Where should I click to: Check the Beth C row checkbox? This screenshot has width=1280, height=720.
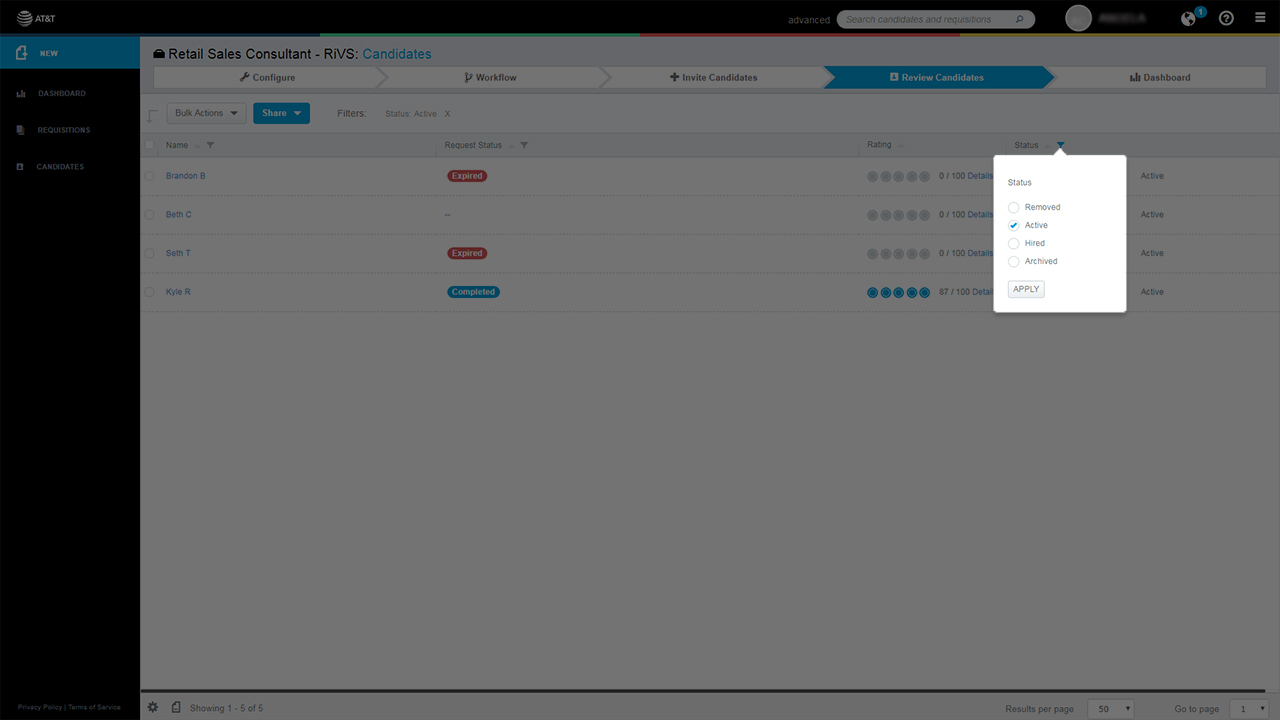pyautogui.click(x=150, y=214)
